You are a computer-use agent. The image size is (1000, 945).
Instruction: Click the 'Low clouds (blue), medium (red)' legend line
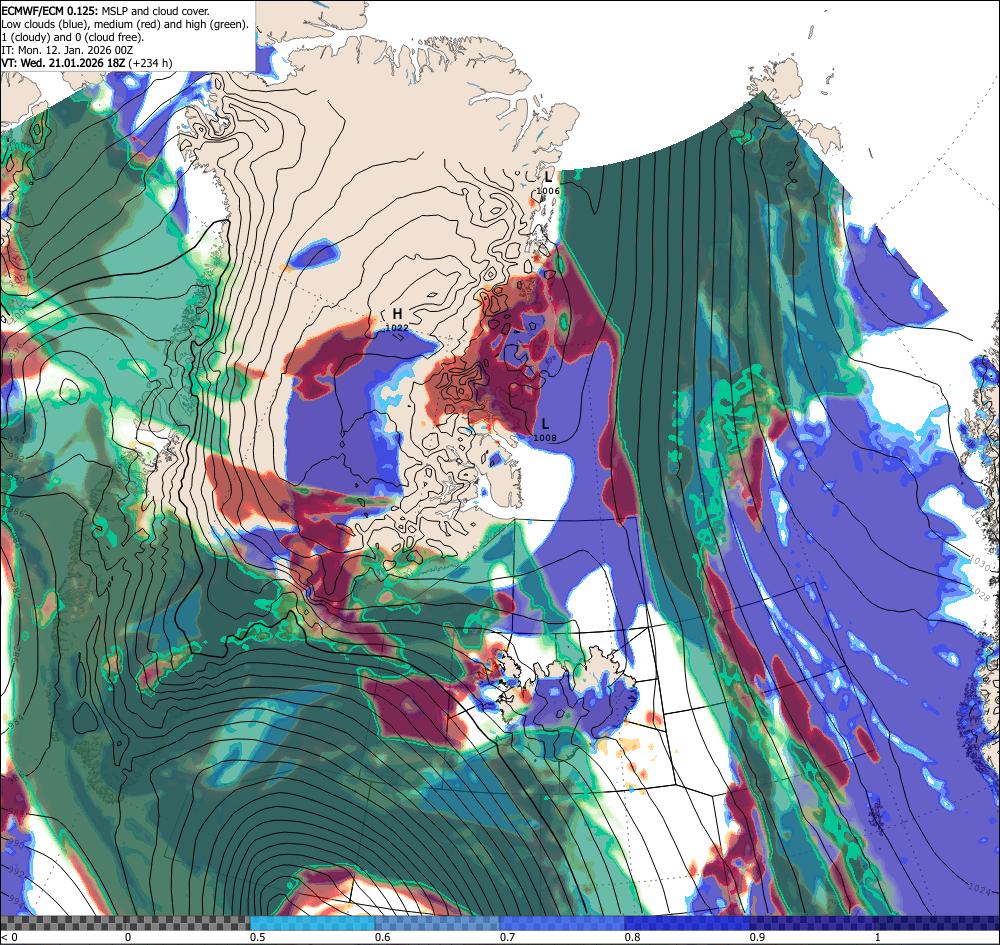[x=125, y=24]
